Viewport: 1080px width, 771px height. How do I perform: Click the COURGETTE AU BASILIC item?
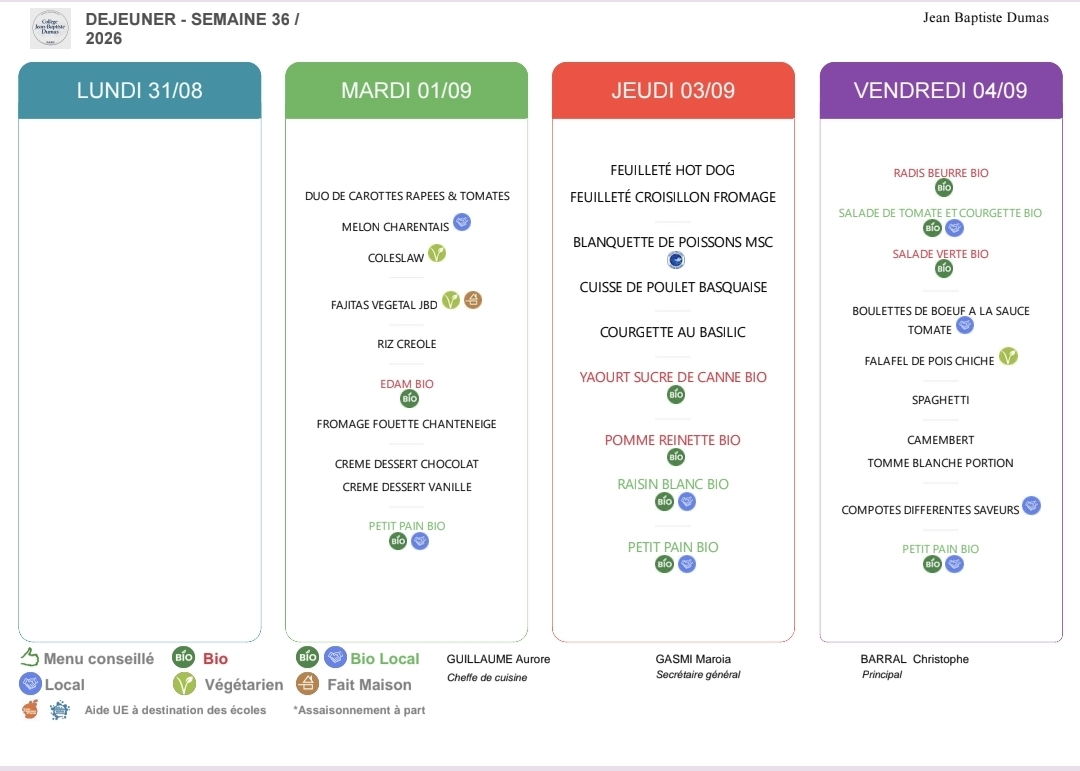[673, 332]
